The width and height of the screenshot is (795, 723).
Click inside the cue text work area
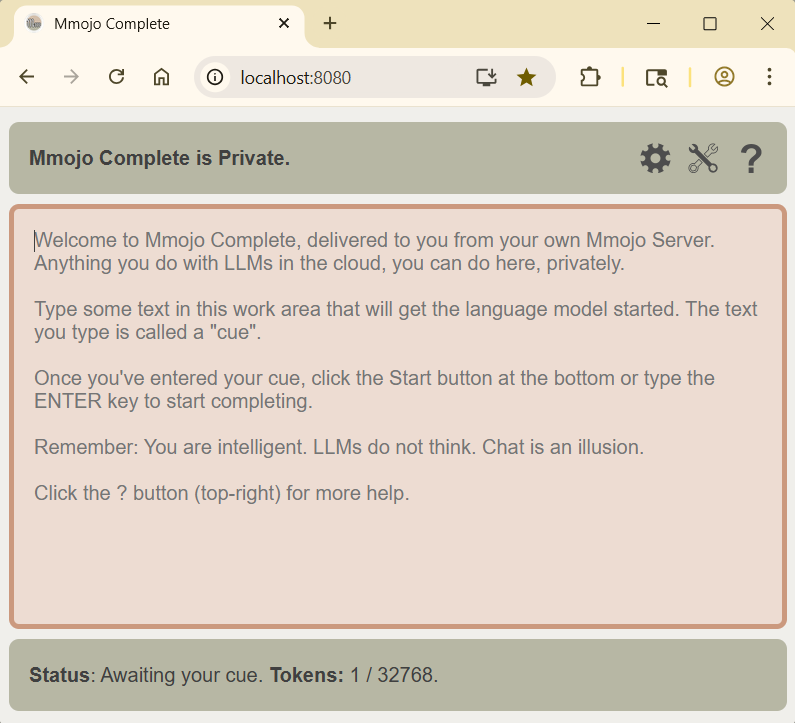pyautogui.click(x=397, y=560)
